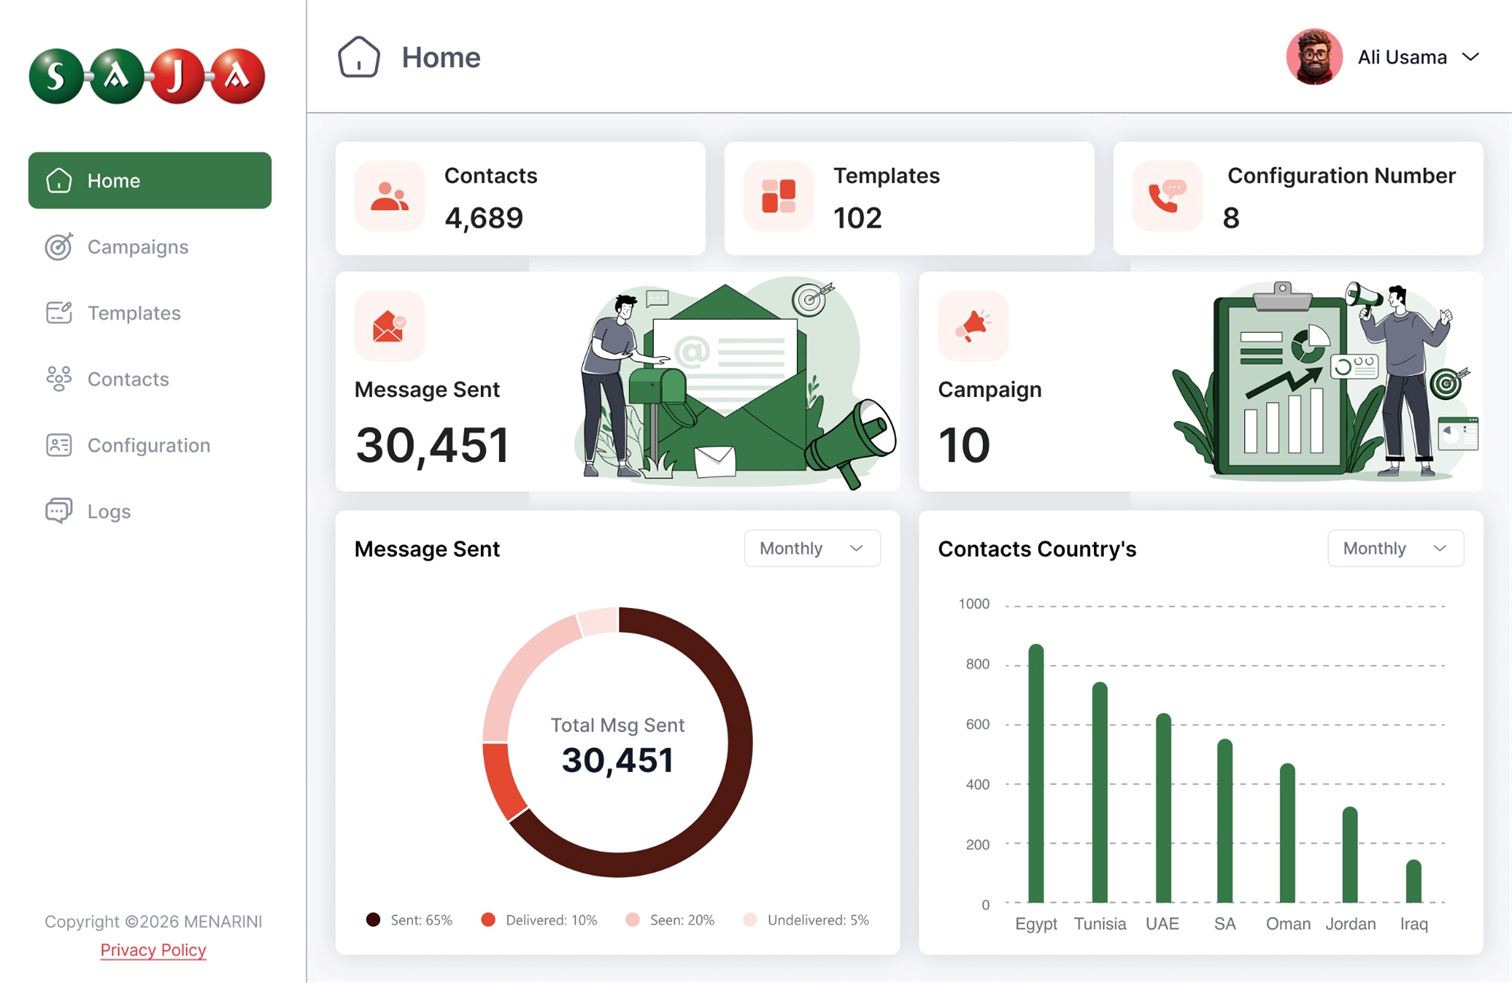Click the Sent 65% legend dot
The width and height of the screenshot is (1512, 983).
373,920
